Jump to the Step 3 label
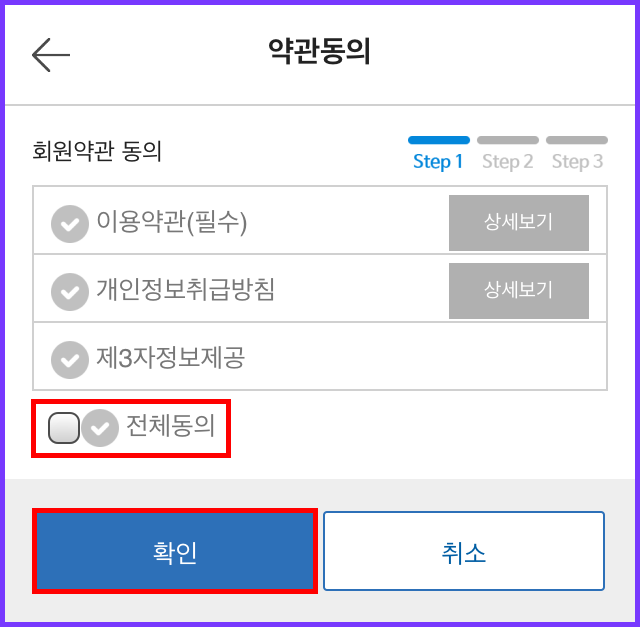Viewport: 640px width, 627px height. tap(577, 162)
